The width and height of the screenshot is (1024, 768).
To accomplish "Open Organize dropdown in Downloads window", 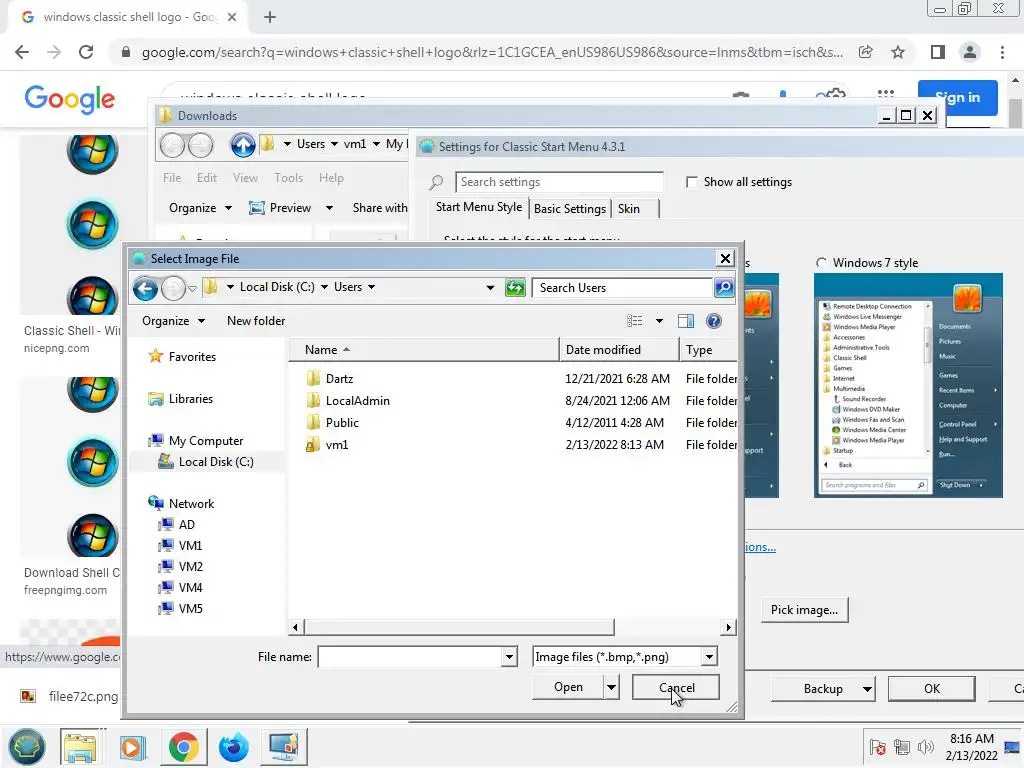I will (200, 208).
